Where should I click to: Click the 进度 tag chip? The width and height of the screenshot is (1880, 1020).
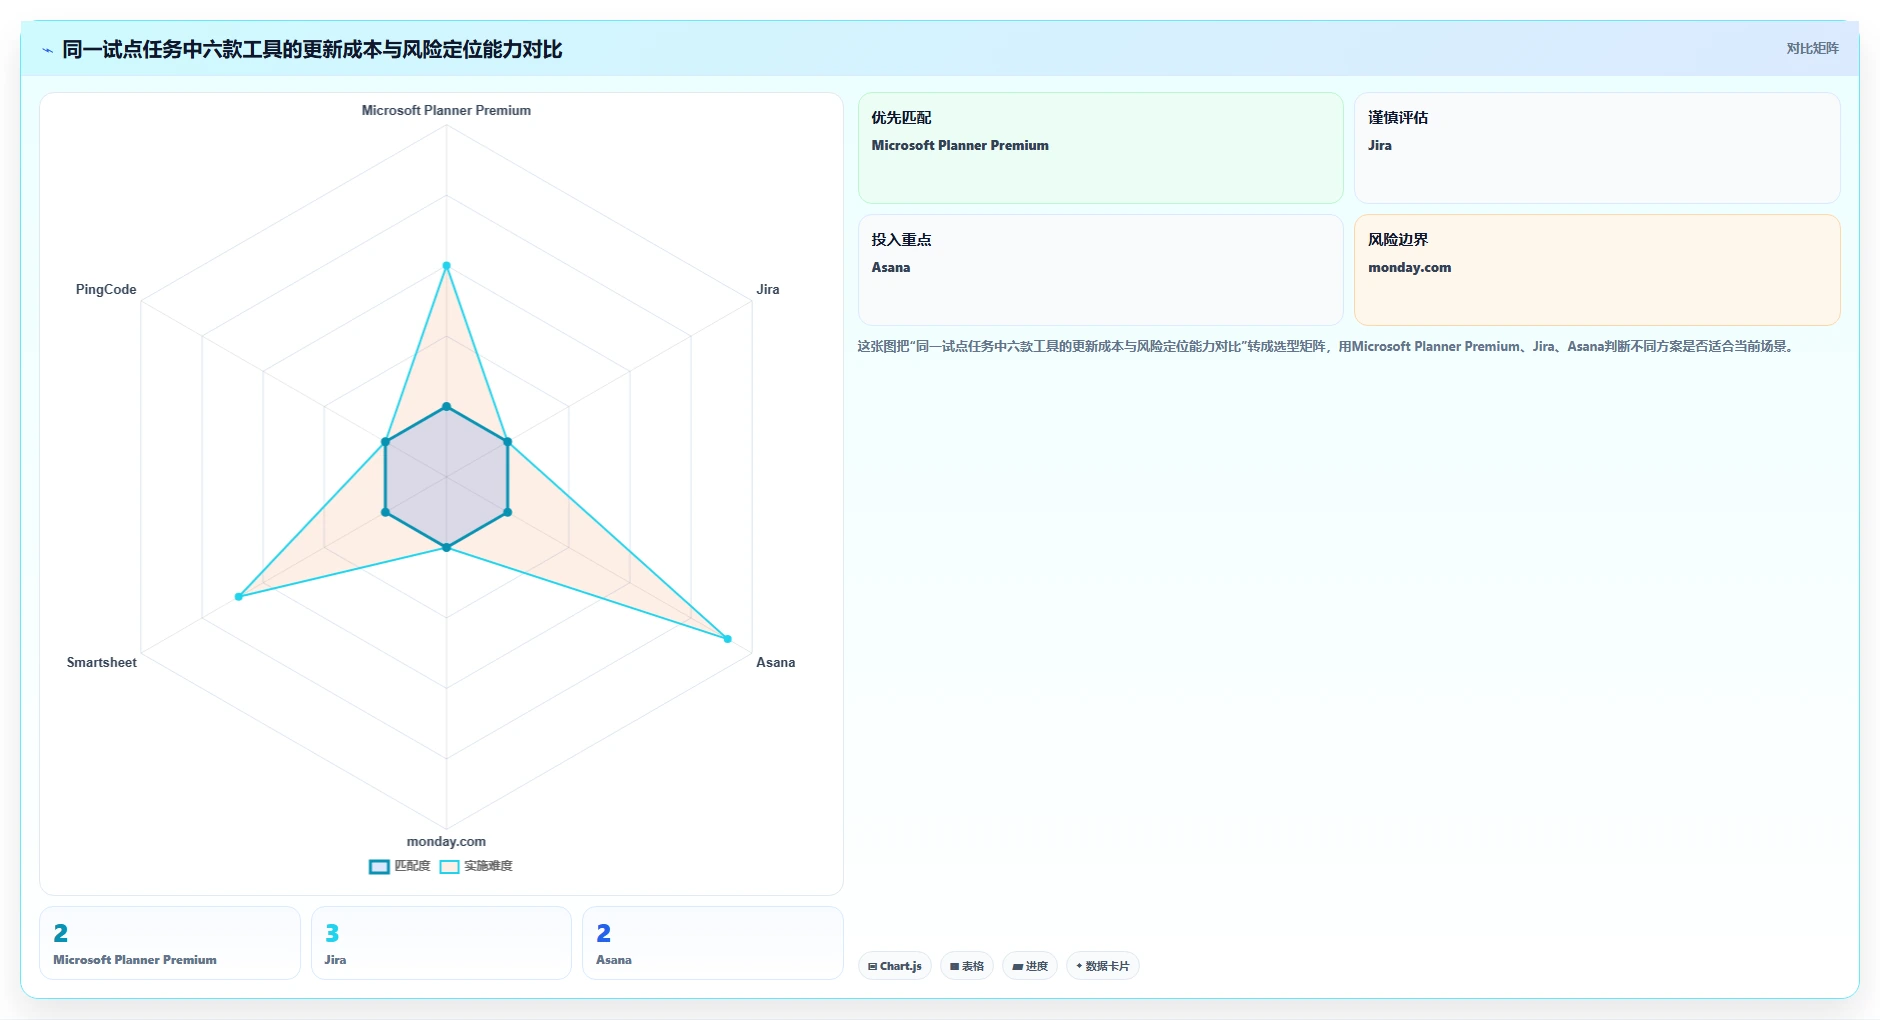pyautogui.click(x=1030, y=966)
